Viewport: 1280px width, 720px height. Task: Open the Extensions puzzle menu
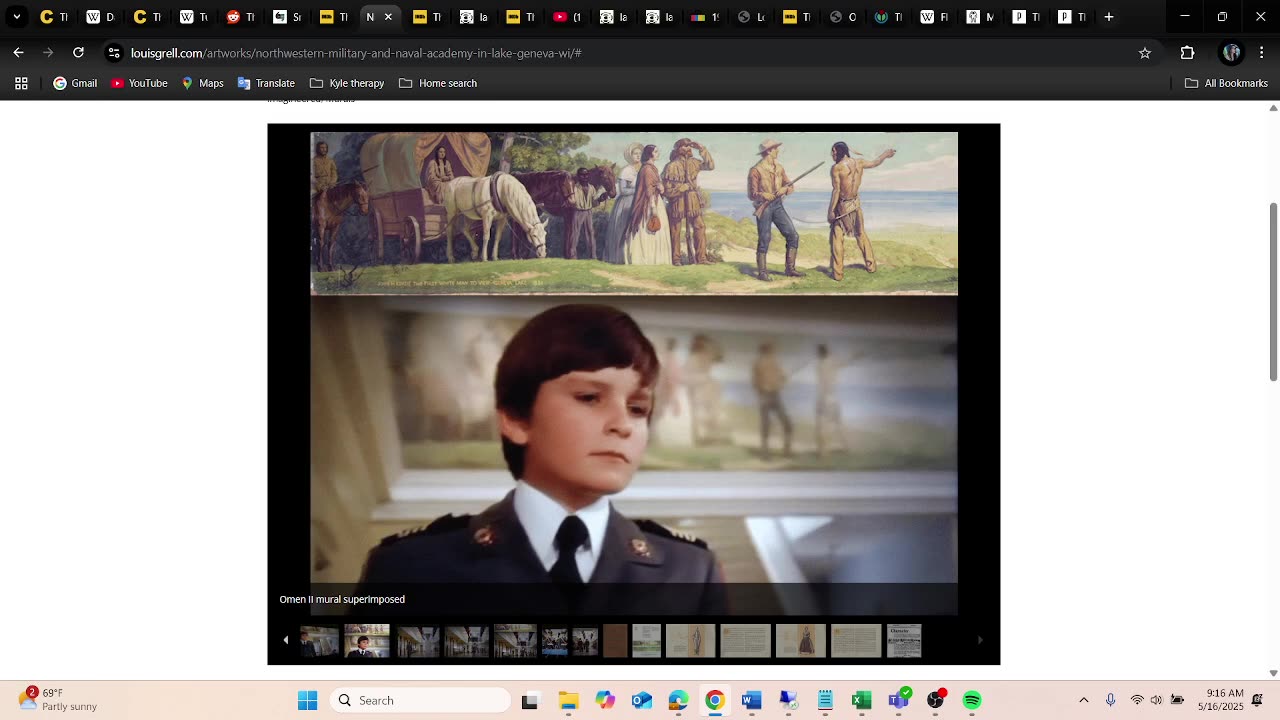click(1187, 52)
